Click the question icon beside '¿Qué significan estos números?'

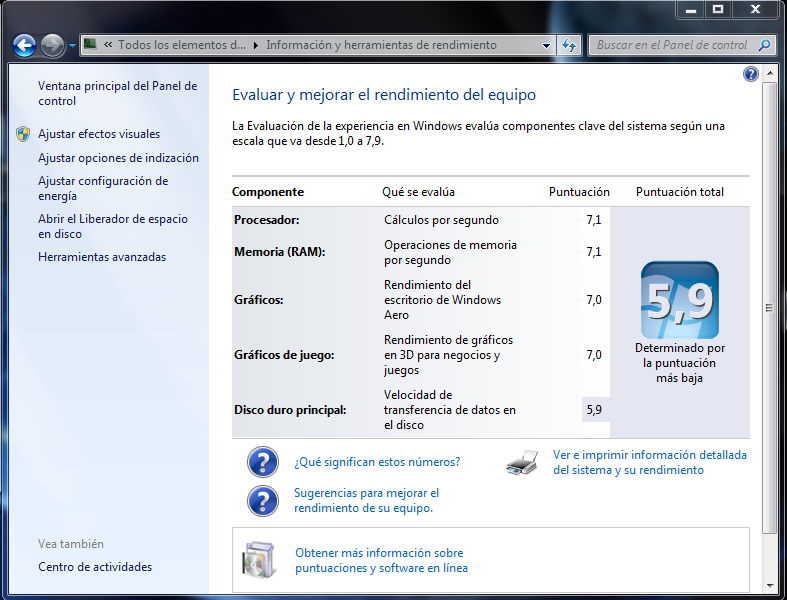click(263, 462)
